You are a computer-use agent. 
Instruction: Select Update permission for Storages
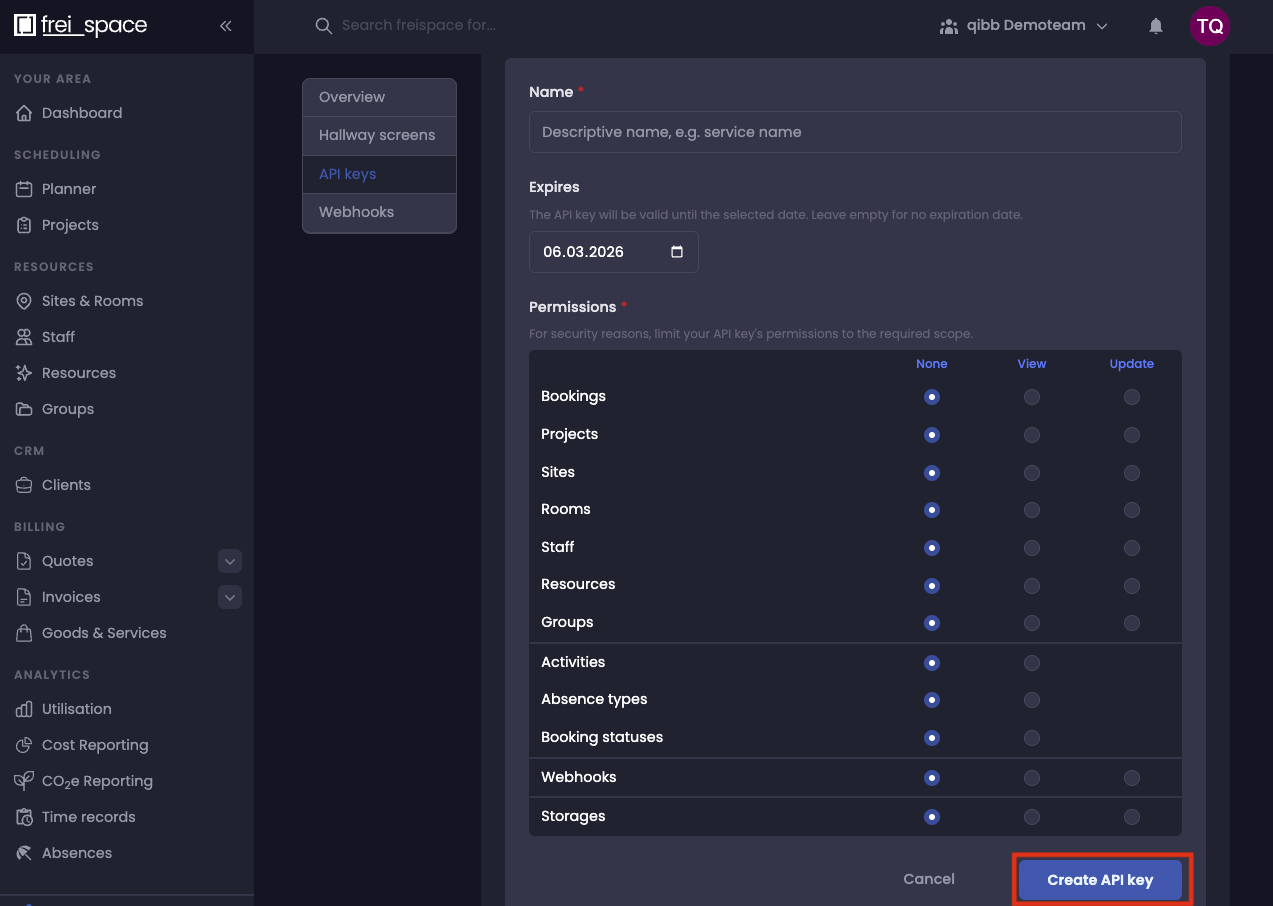(1131, 817)
